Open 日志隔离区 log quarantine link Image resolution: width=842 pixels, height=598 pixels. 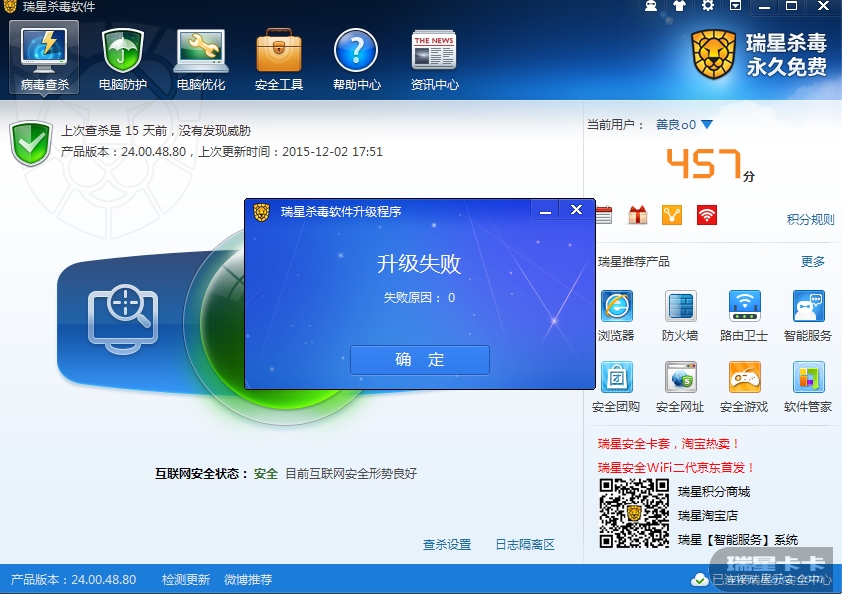(x=525, y=545)
